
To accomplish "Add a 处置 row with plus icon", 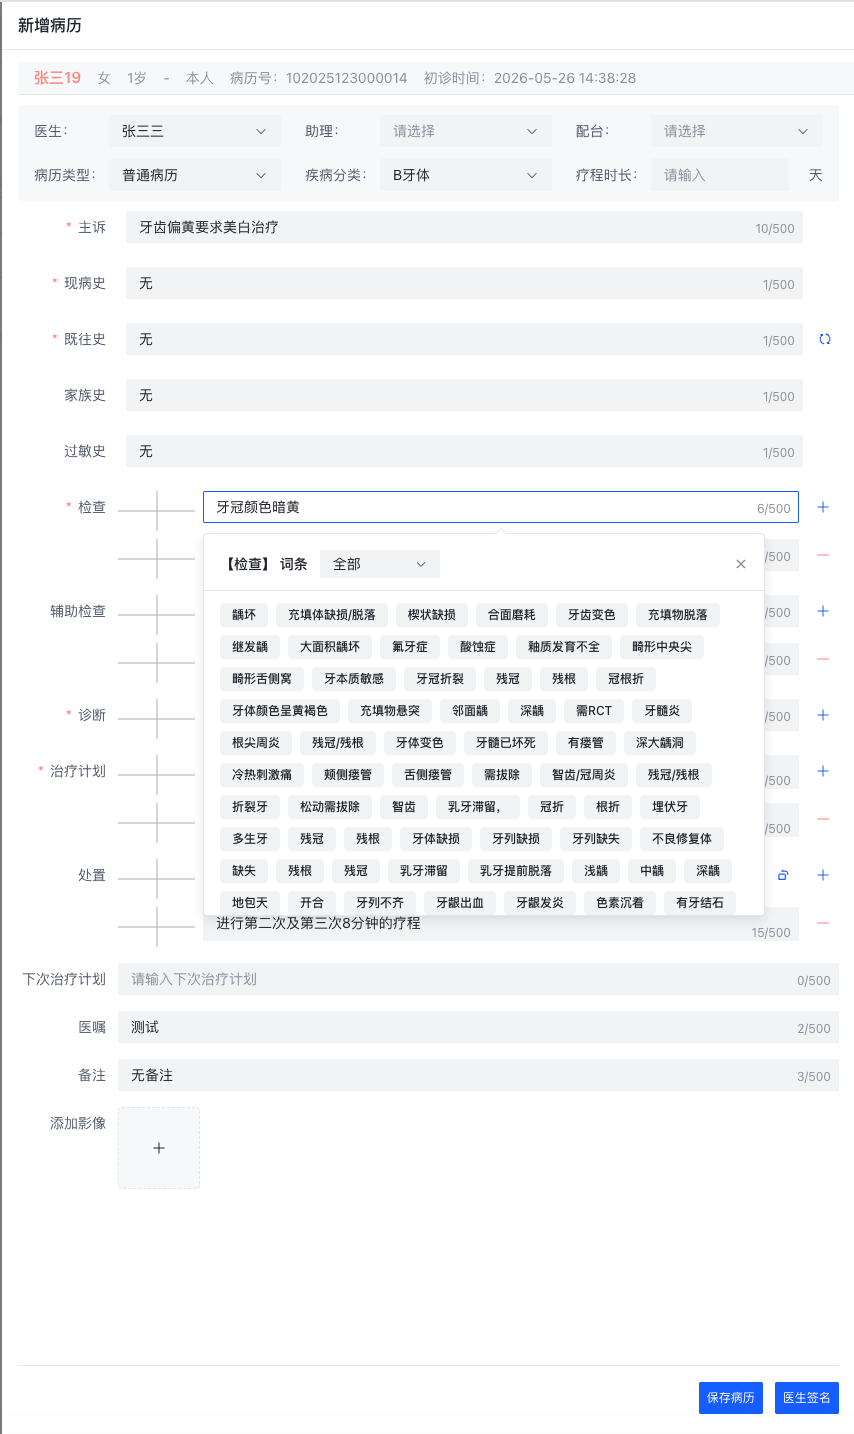I will click(823, 875).
